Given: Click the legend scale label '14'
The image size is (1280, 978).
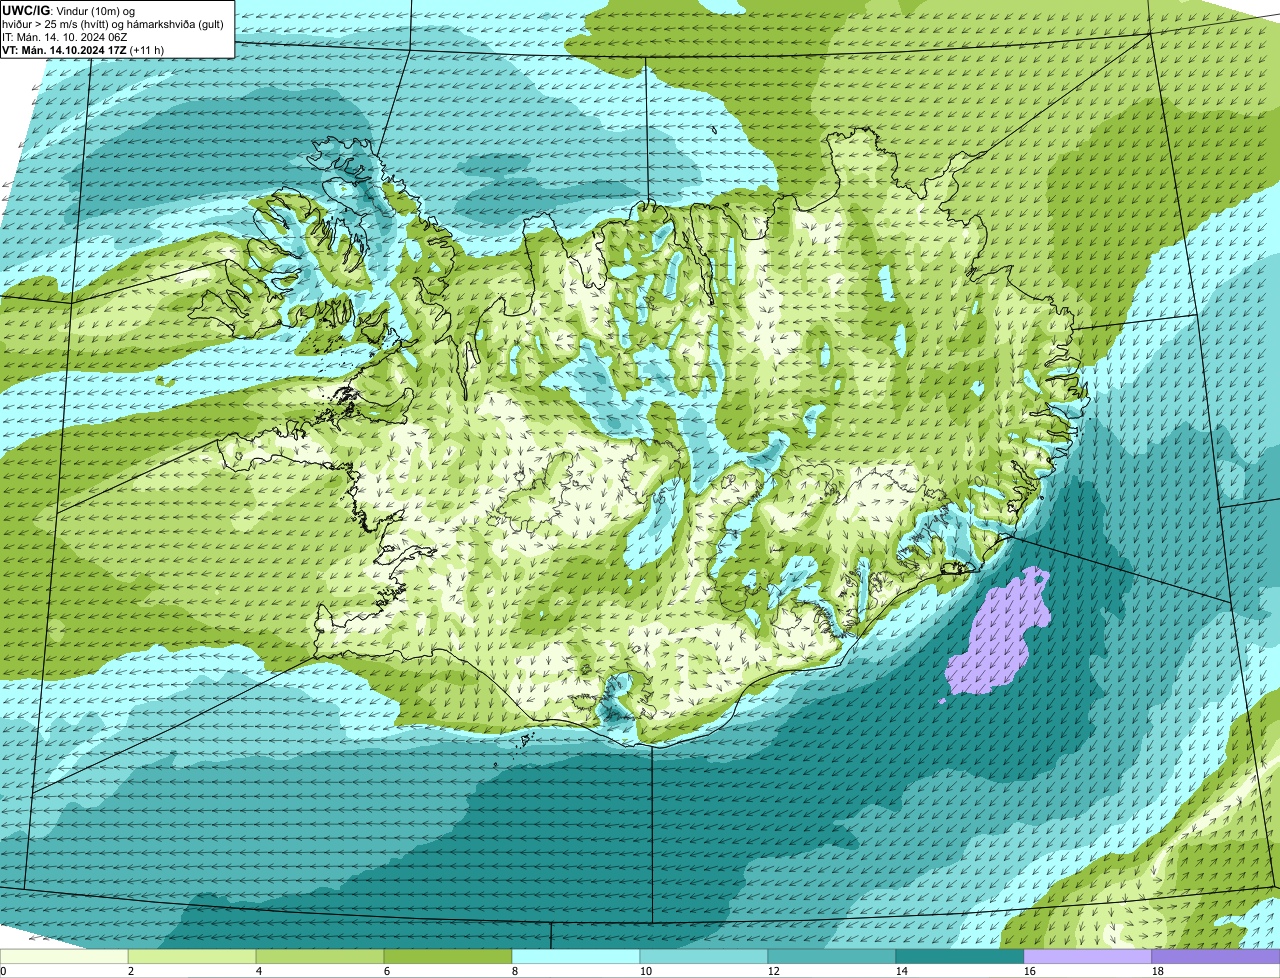Looking at the screenshot, I should tap(902, 971).
